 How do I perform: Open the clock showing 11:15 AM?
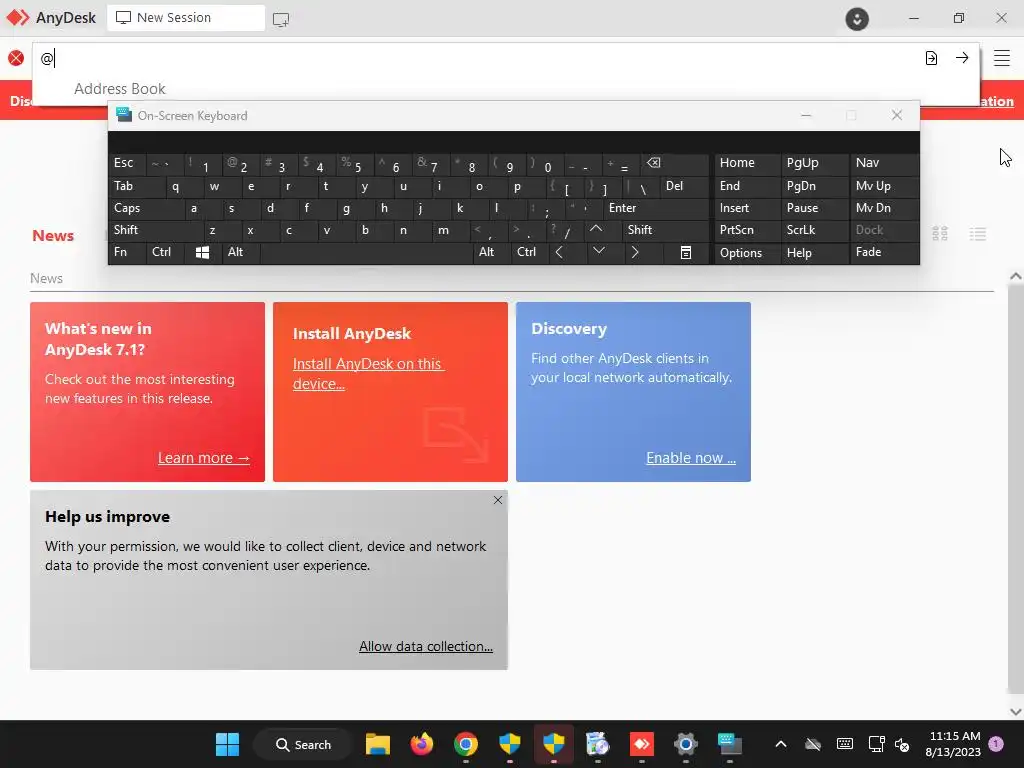coord(953,744)
